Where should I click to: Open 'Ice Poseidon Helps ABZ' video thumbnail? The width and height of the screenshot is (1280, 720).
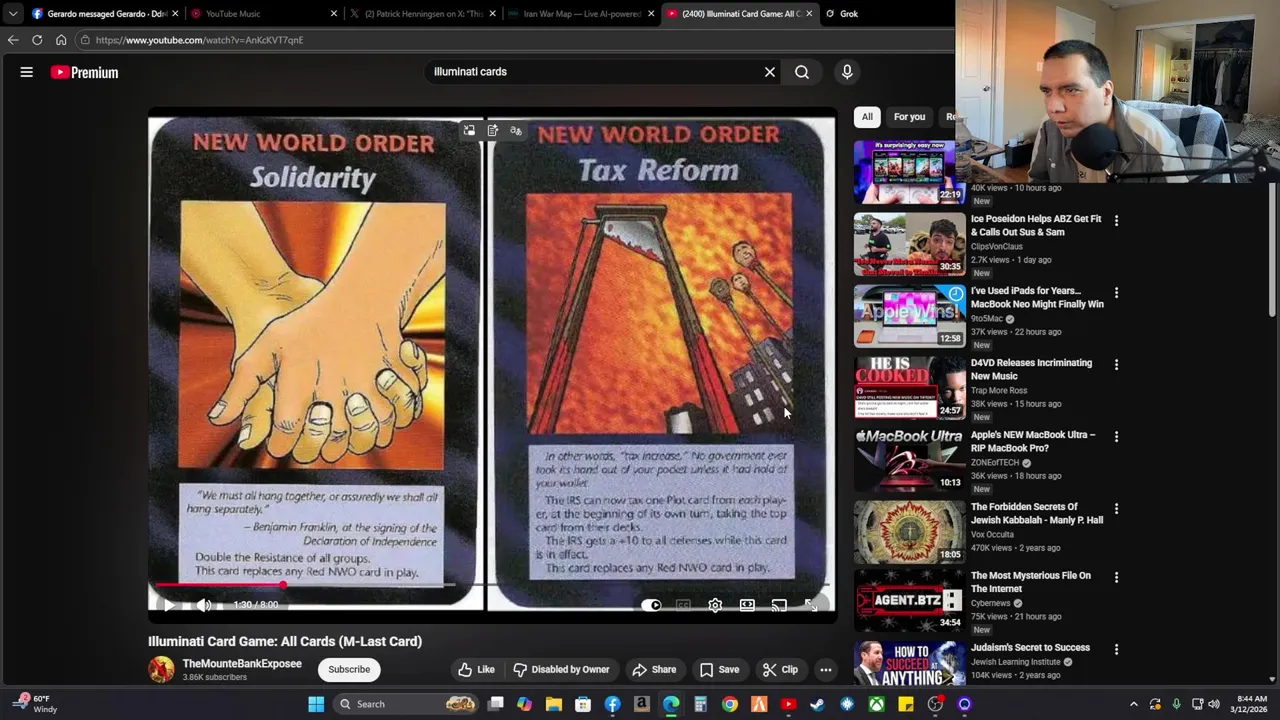(x=909, y=244)
